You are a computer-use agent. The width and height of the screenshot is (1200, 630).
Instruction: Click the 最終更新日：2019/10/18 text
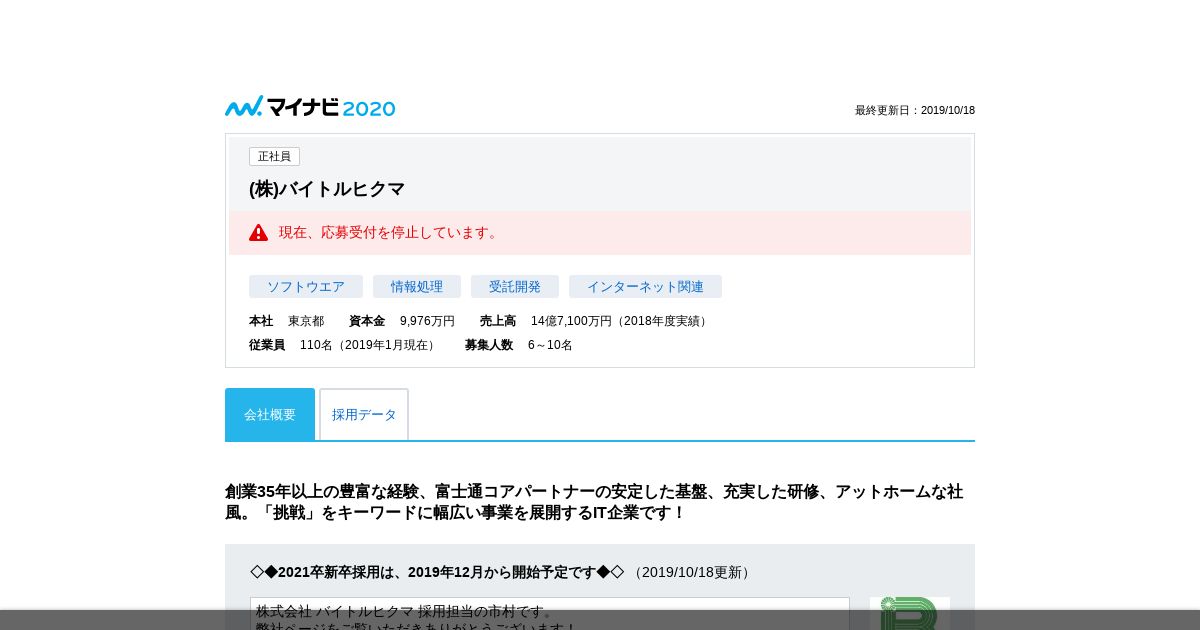915,110
